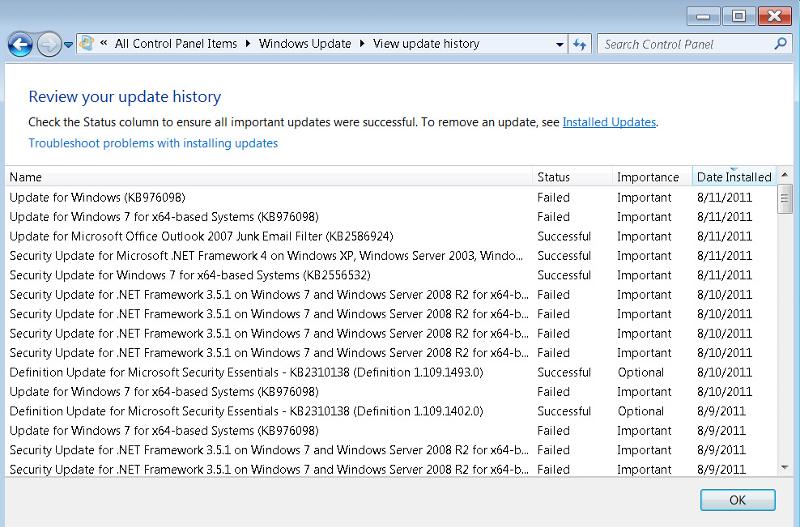Click the scrollbar up arrow
The height and width of the screenshot is (527, 800).
pos(785,175)
